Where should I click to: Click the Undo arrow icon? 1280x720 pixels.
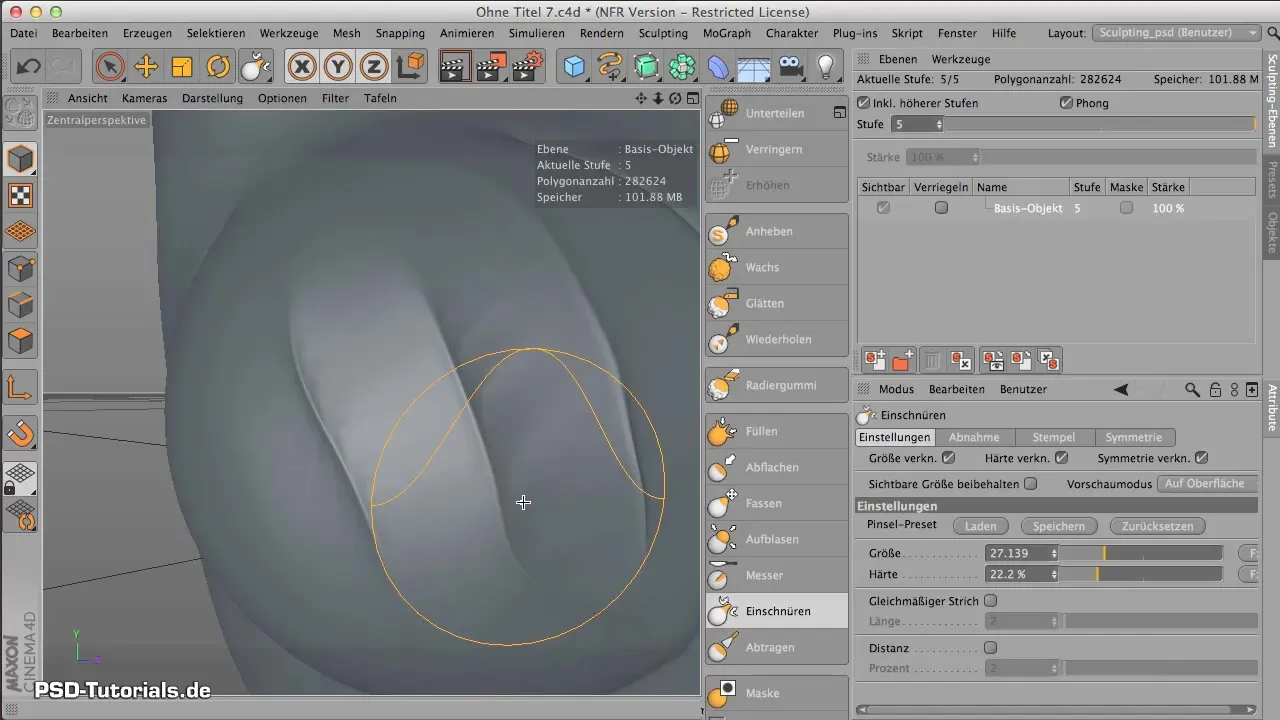click(28, 67)
